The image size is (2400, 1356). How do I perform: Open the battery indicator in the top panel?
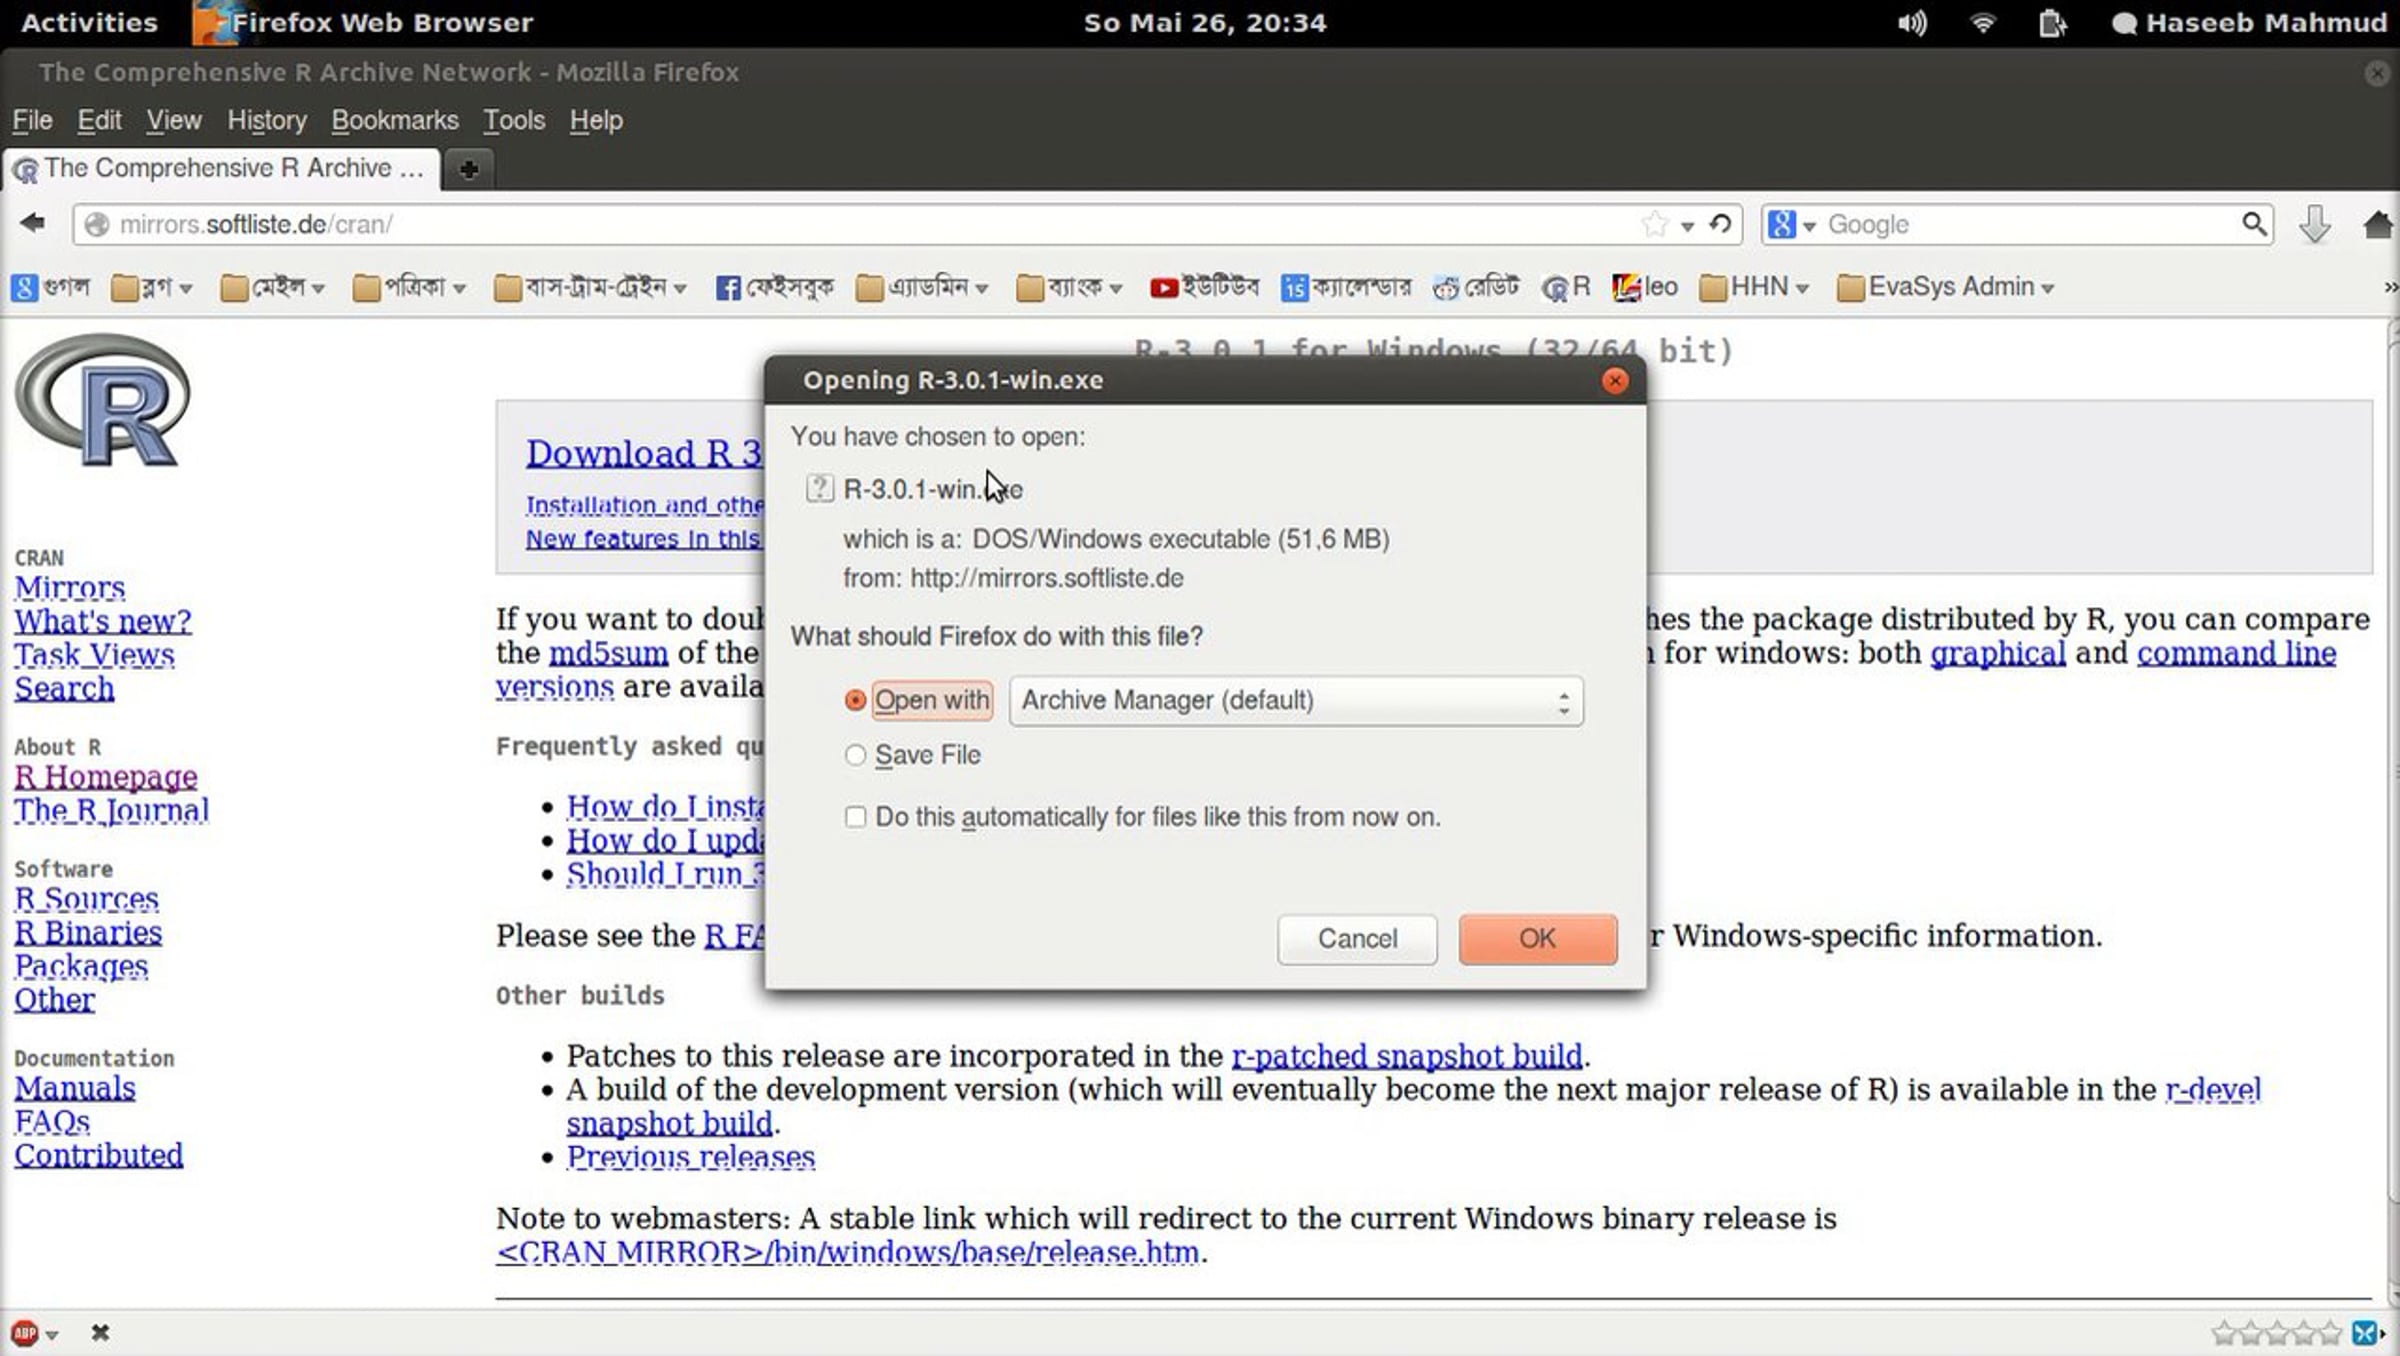pos(2052,22)
